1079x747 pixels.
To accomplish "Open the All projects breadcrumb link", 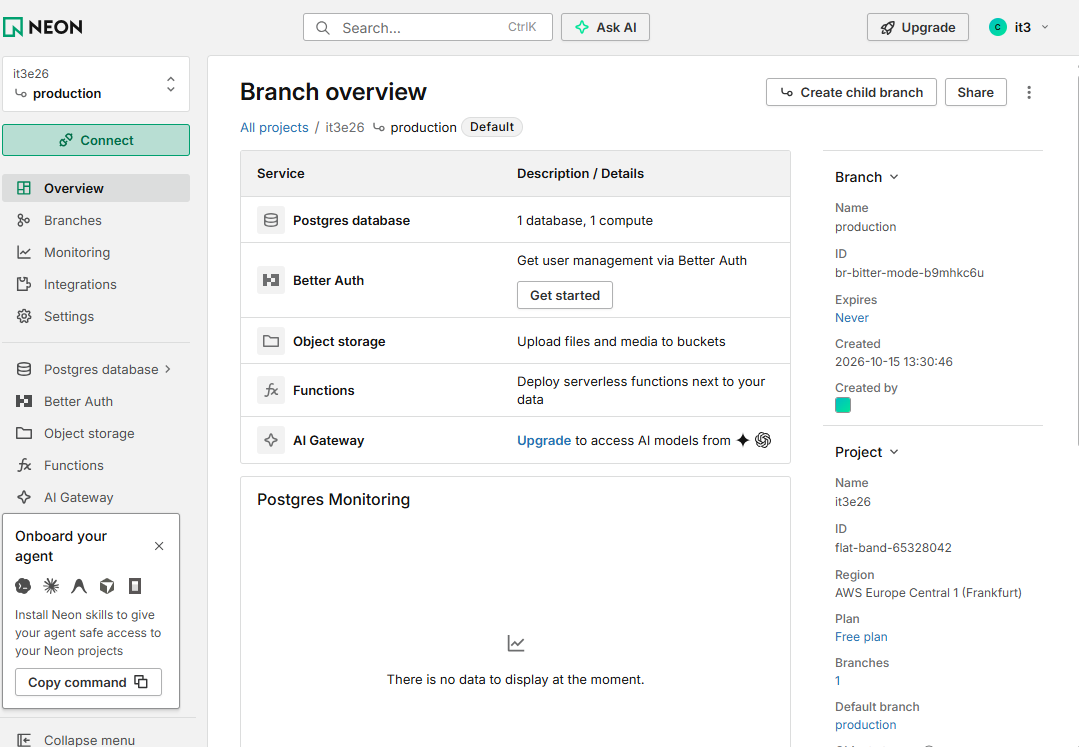I will click(274, 127).
